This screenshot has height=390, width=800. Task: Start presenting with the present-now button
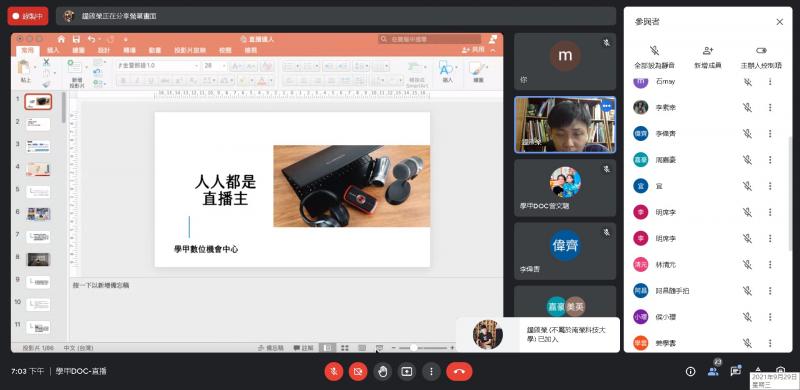coord(407,372)
